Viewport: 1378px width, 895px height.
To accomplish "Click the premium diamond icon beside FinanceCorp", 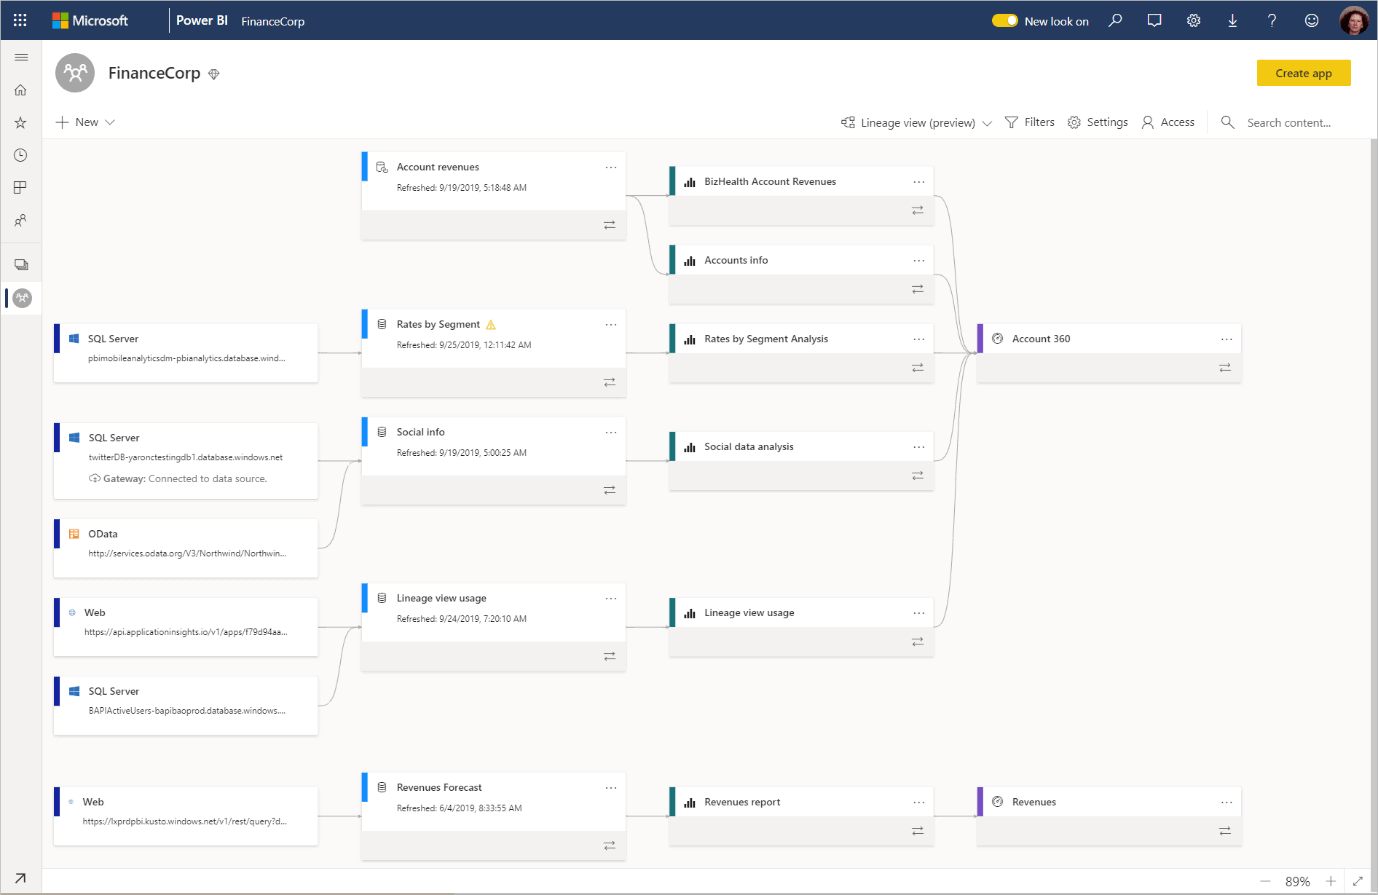I will point(213,74).
